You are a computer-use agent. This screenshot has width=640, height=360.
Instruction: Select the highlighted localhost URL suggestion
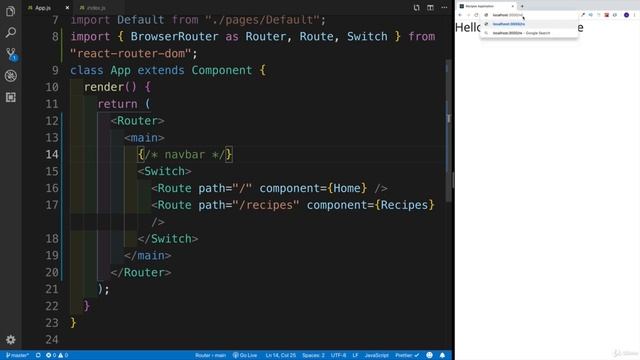529,24
